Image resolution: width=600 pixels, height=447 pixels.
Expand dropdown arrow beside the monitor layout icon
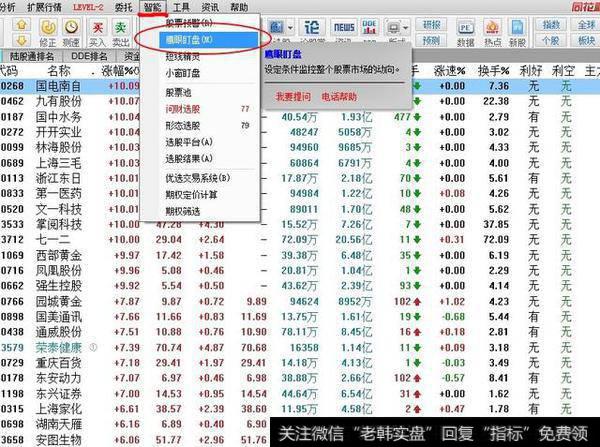click(x=405, y=28)
